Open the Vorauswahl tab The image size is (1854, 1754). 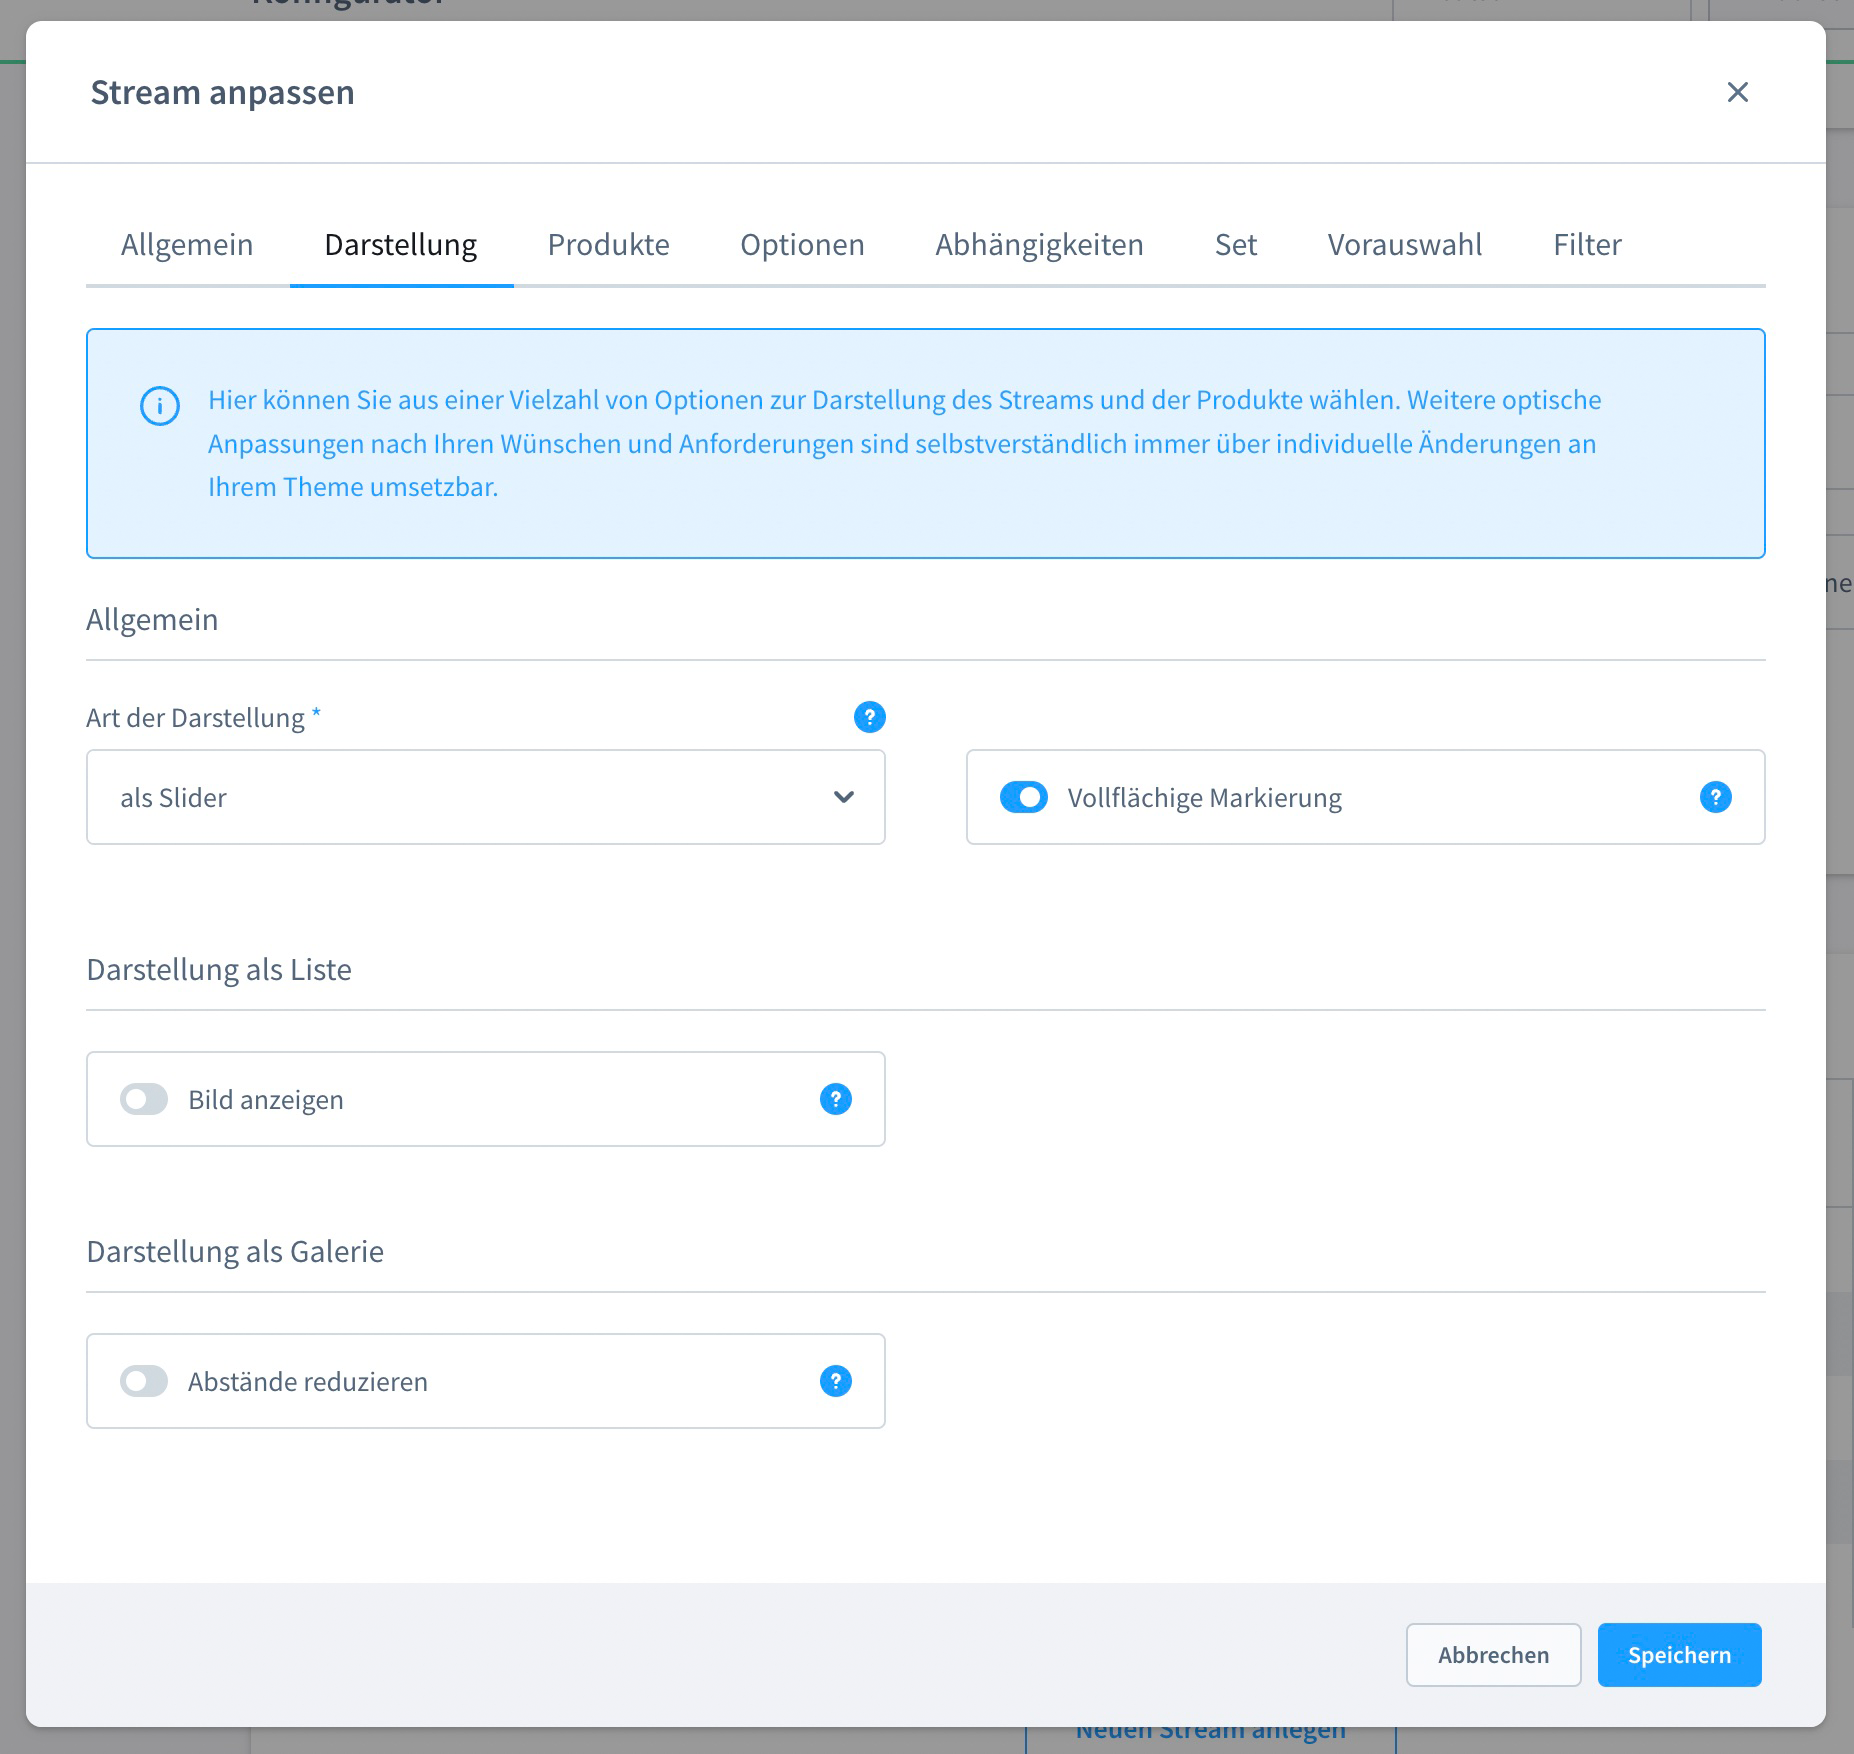click(x=1405, y=244)
